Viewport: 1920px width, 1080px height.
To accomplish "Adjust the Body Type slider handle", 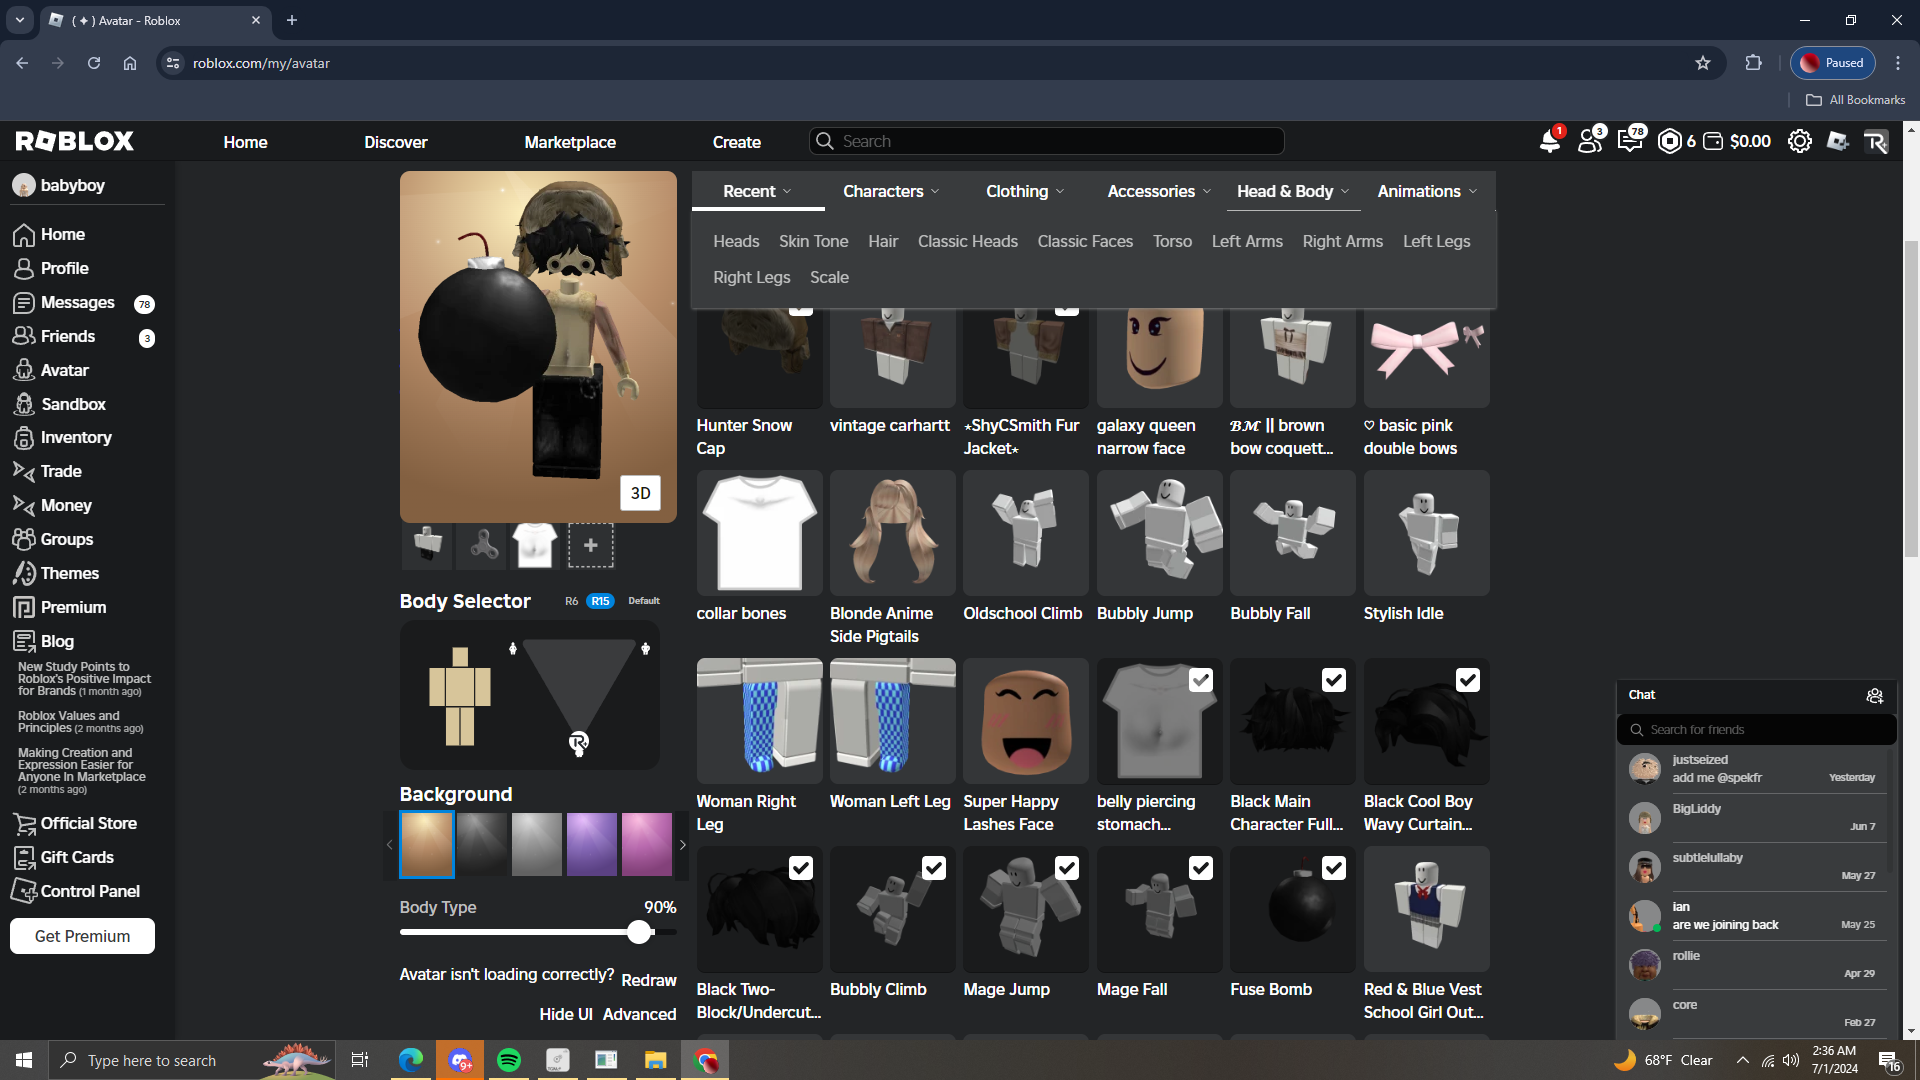I will (639, 933).
